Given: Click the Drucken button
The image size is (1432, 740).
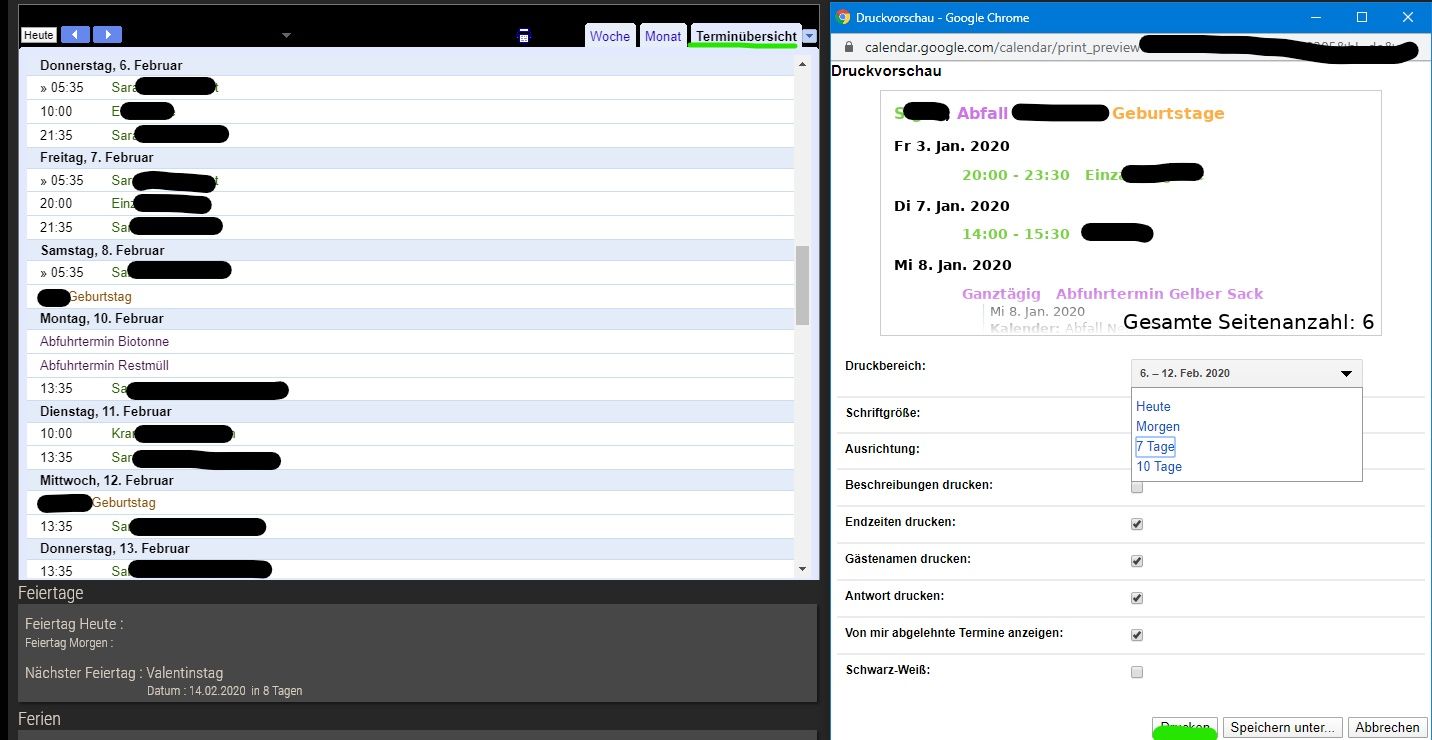Looking at the screenshot, I should click(1185, 727).
